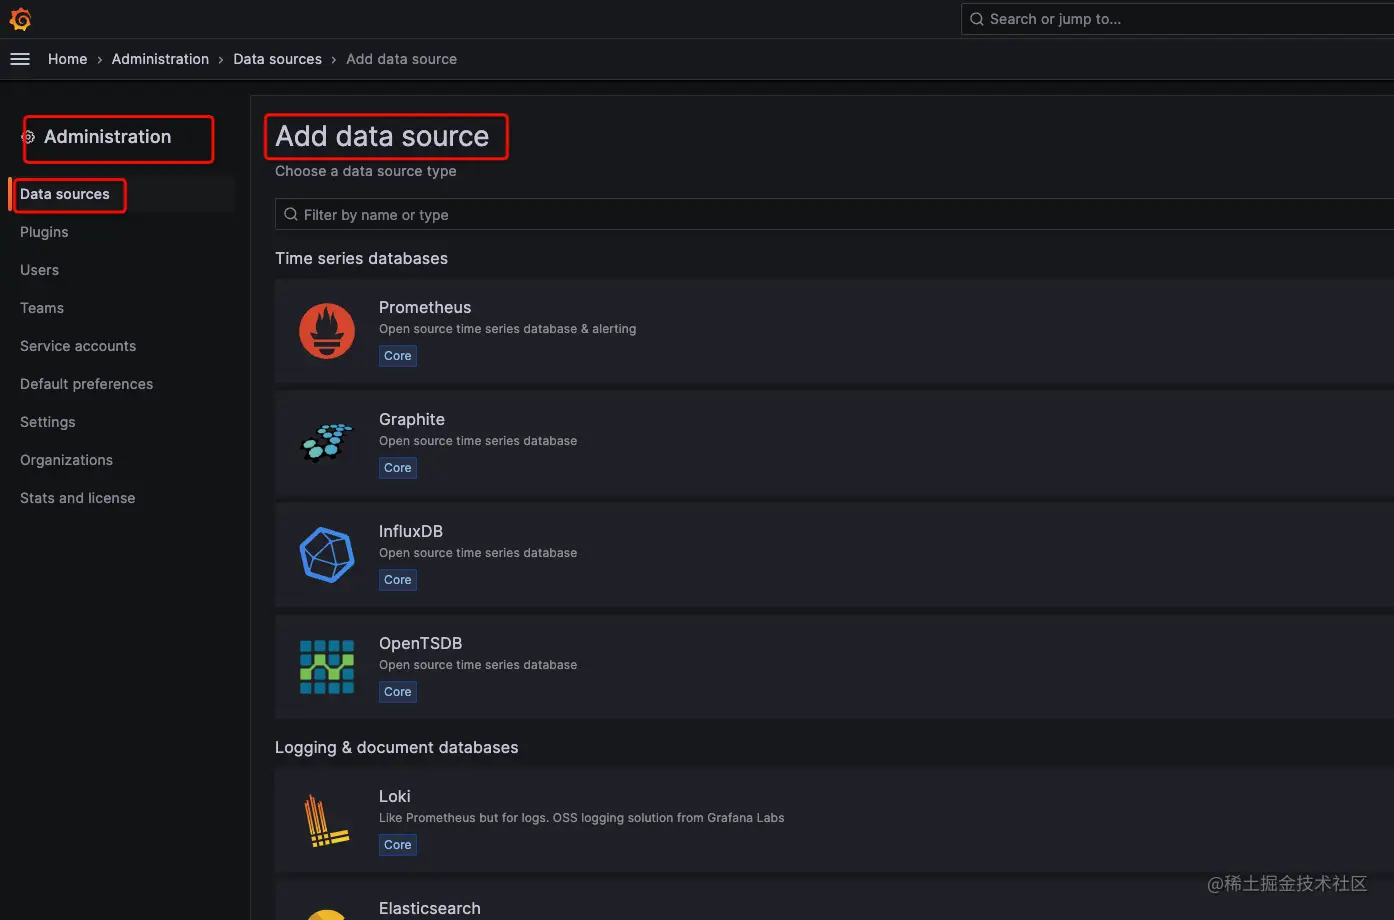Open Plugins in the sidebar

tap(44, 232)
